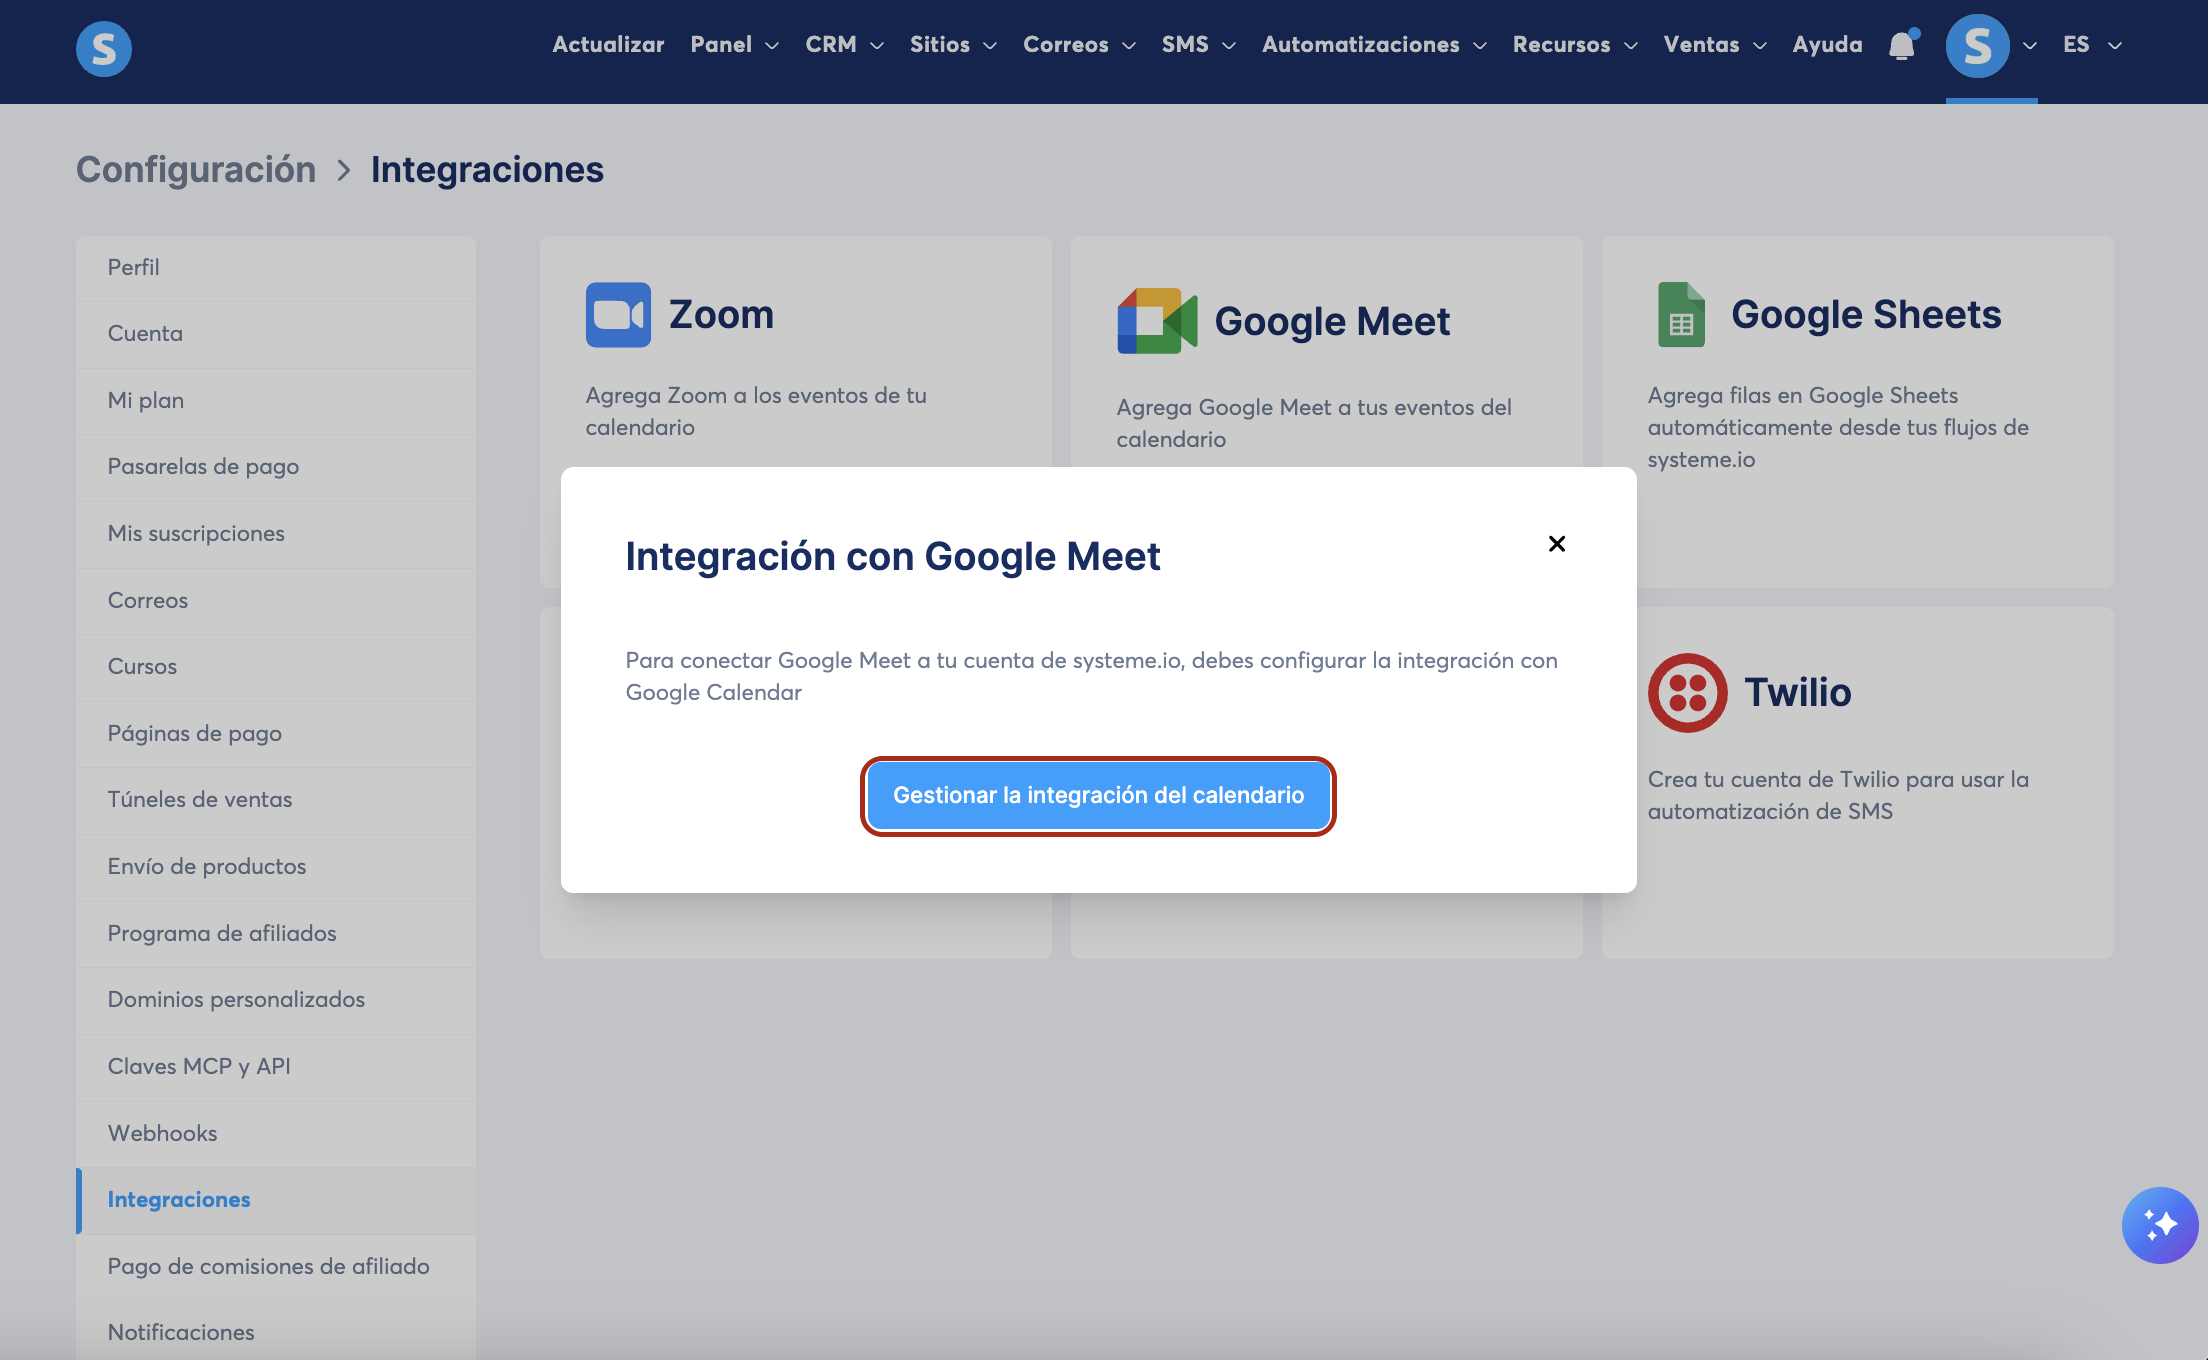Select Integraciones in the sidebar
Viewport: 2208px width, 1360px height.
pyautogui.click(x=276, y=1200)
